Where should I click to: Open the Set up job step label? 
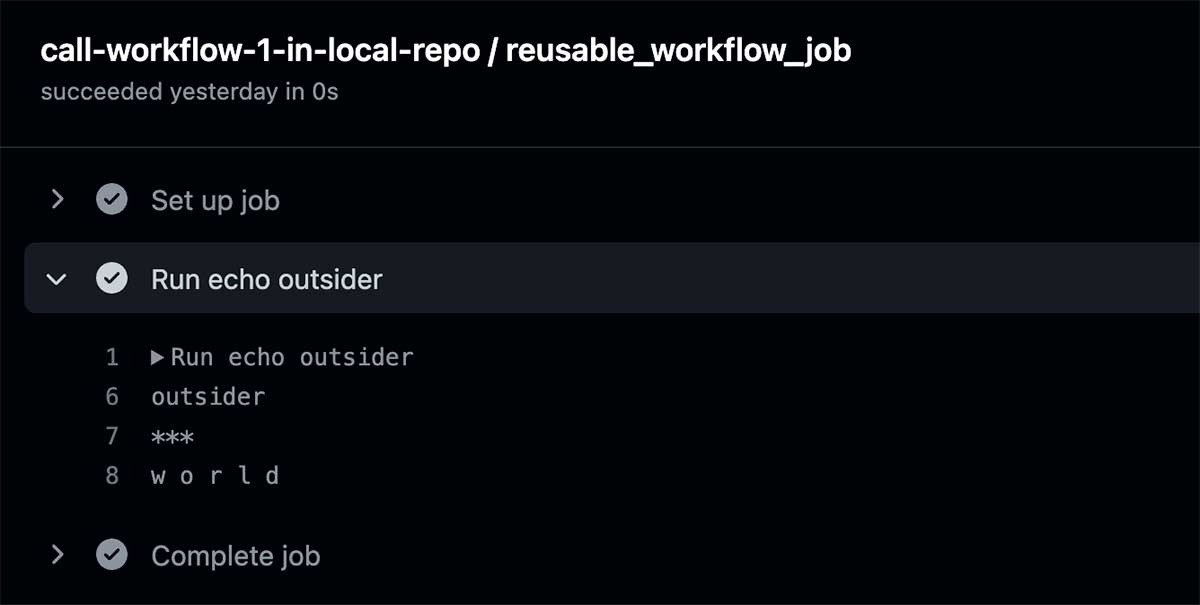click(215, 201)
